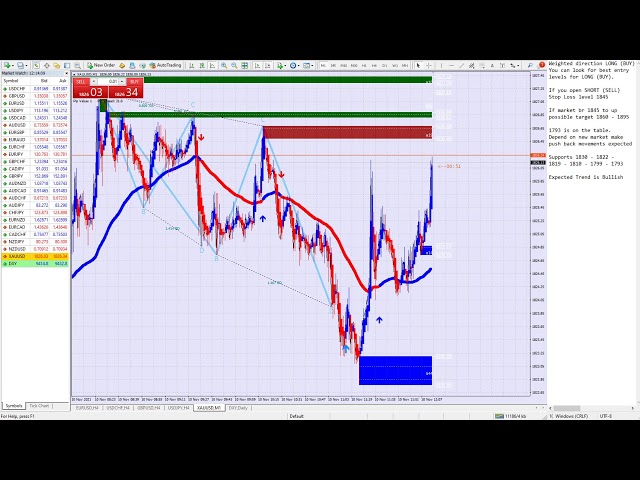Select the GBPUSD symbol in Market Watch

pyautogui.click(x=16, y=95)
